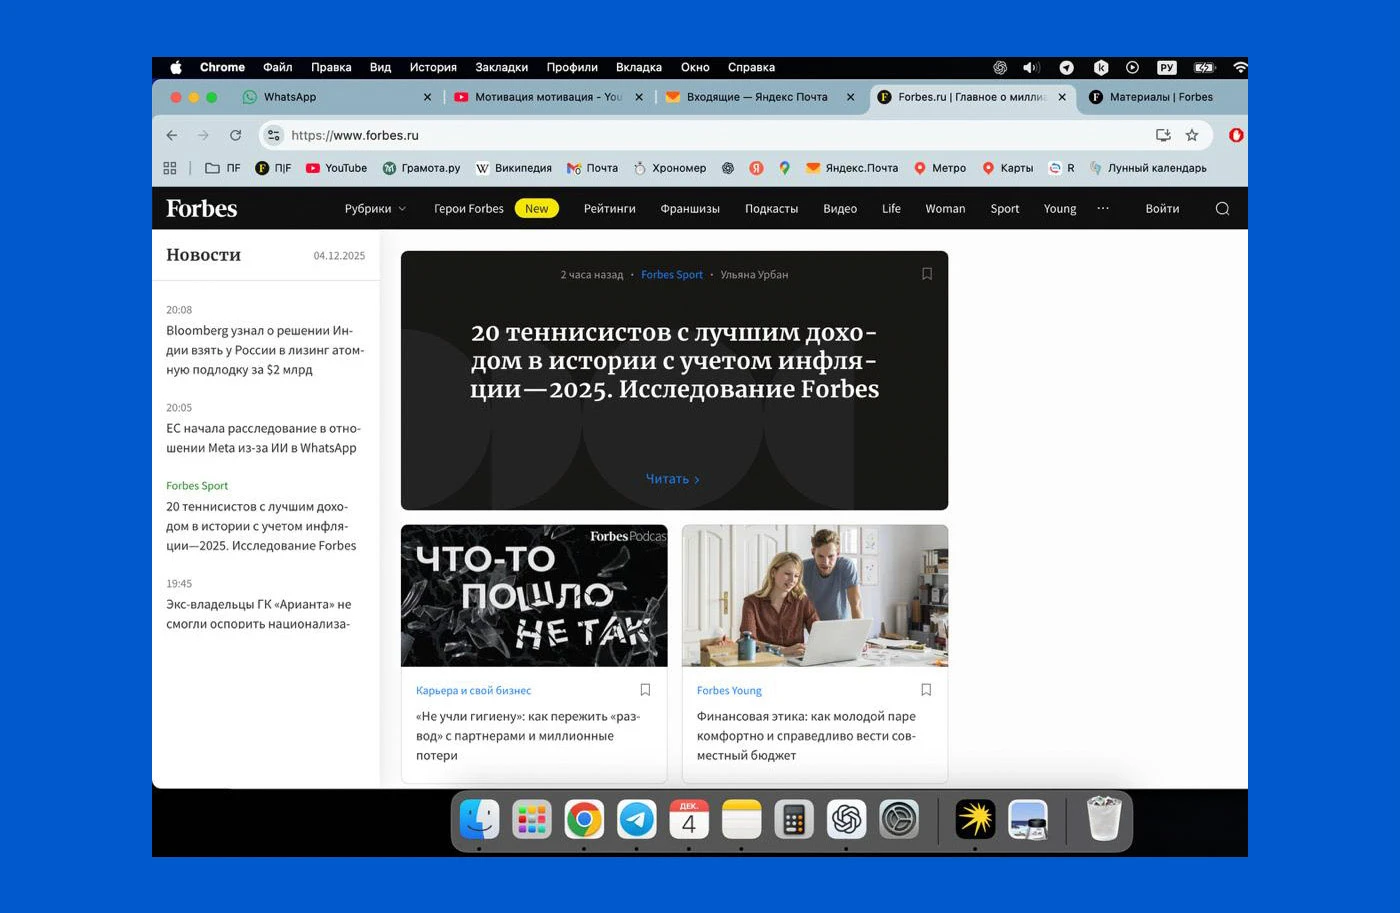Open the Грамота.ру bookmark

coord(421,168)
